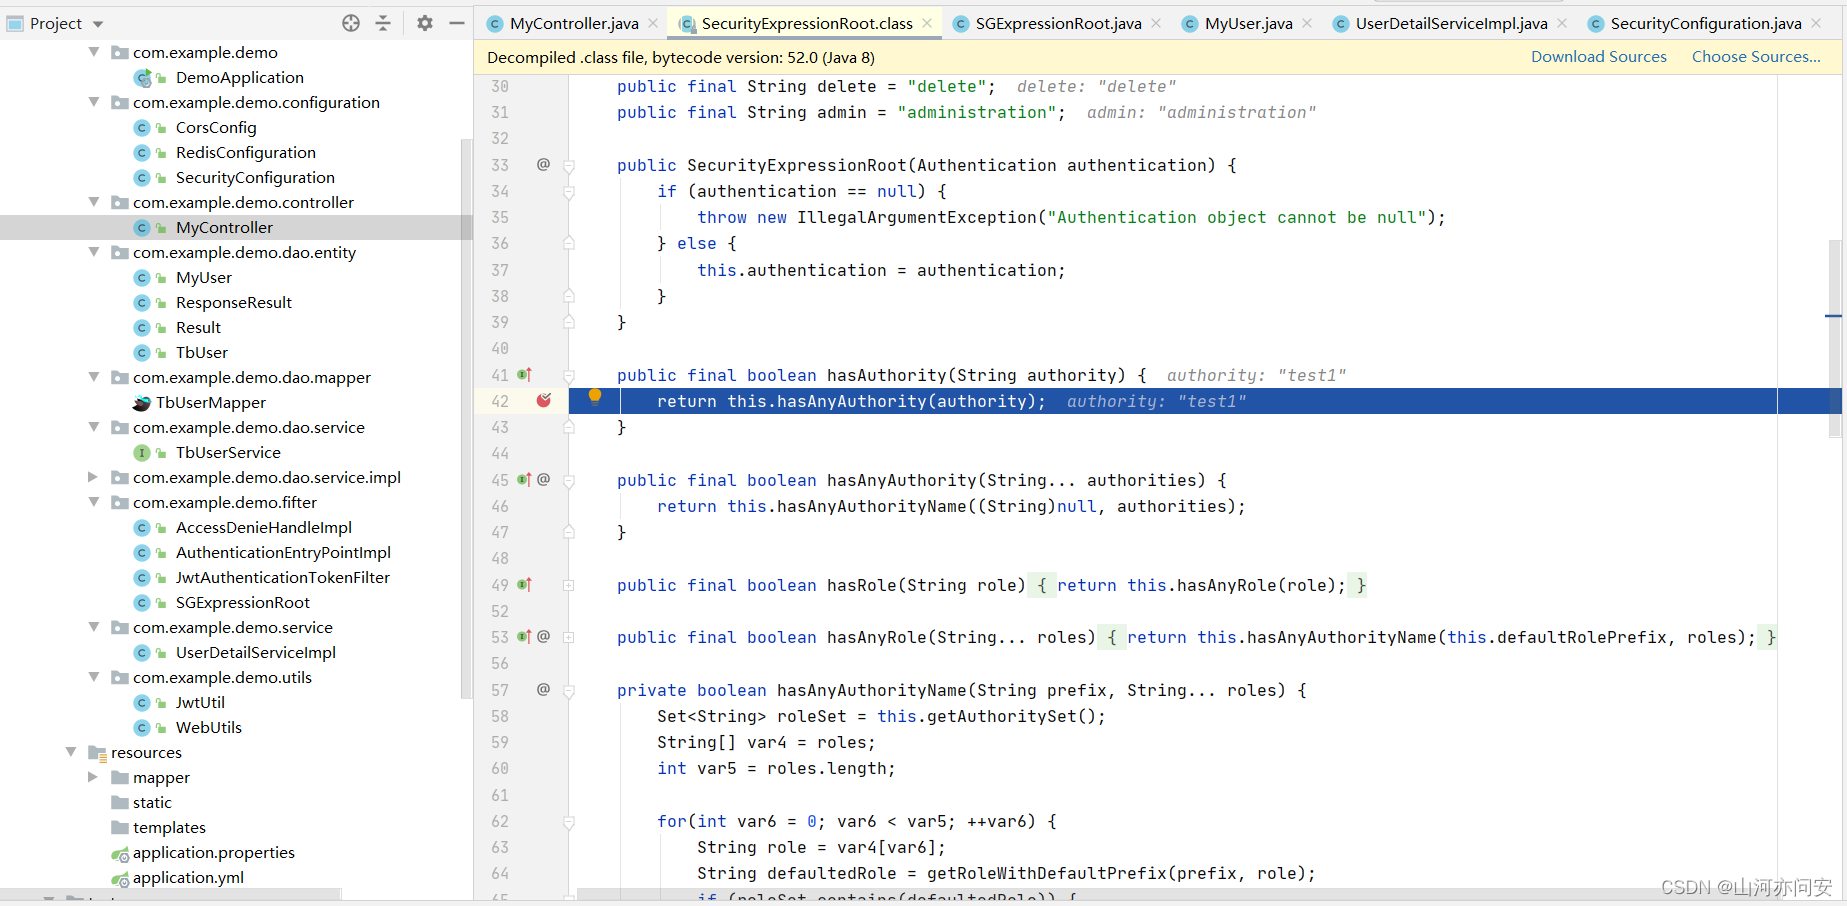The image size is (1847, 906).
Task: Open application.properties file
Action: [x=214, y=852]
